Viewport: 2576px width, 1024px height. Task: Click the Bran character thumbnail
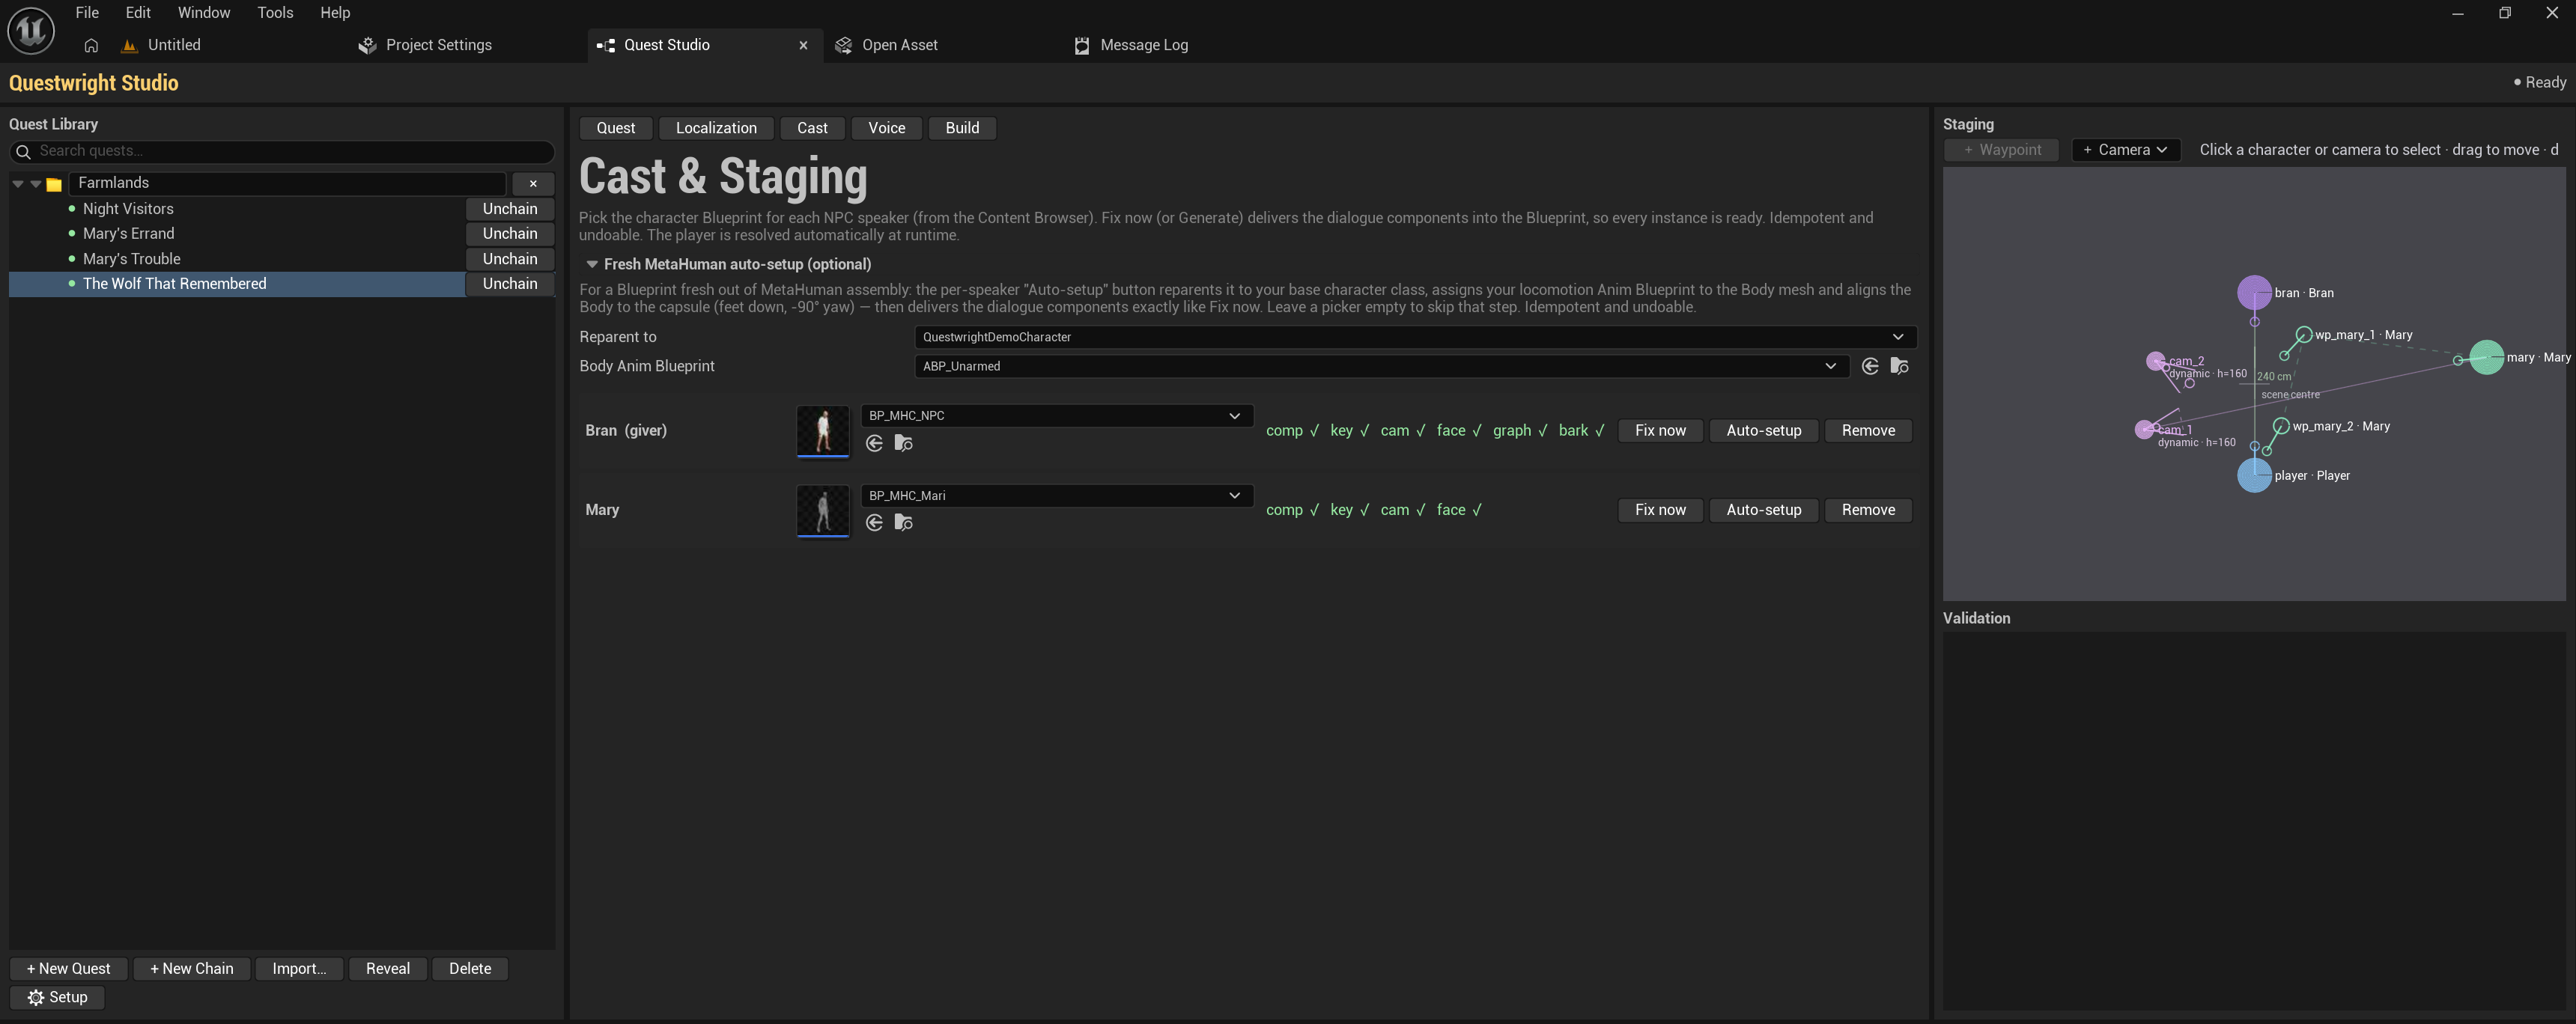(x=822, y=431)
